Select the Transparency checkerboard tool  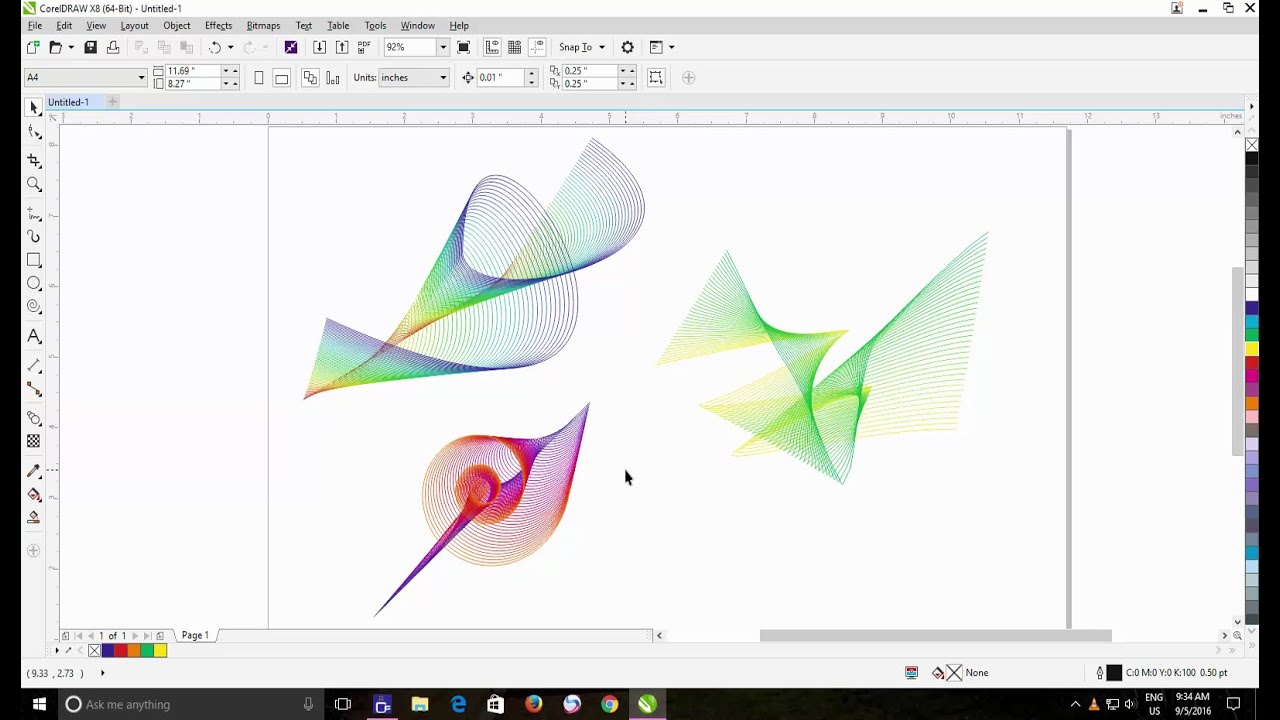(34, 441)
